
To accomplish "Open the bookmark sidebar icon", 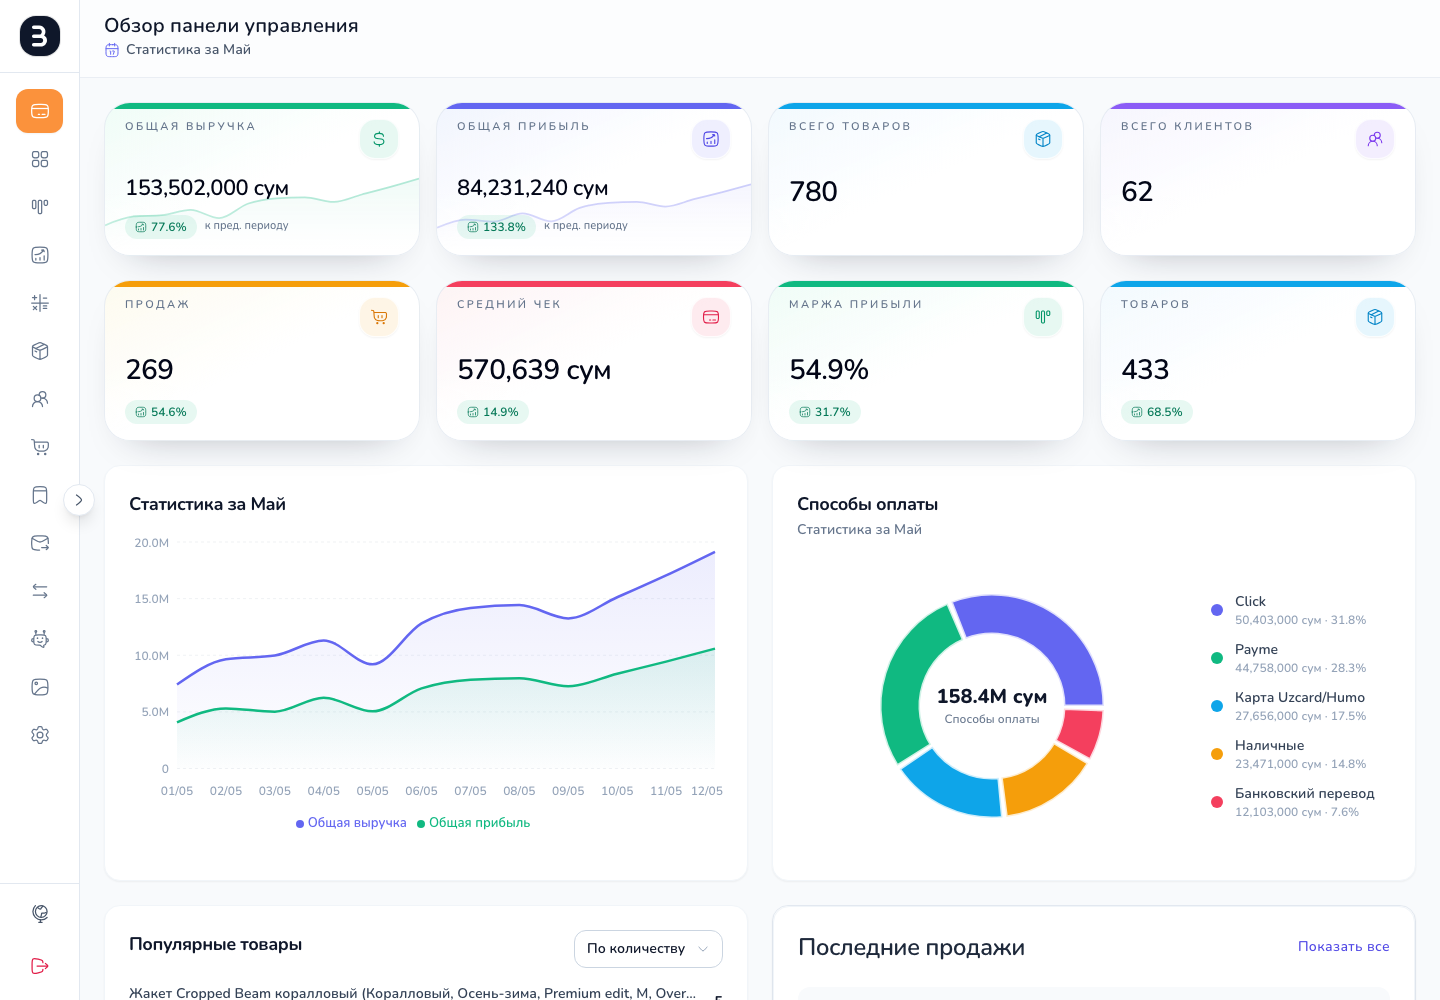I will [40, 495].
